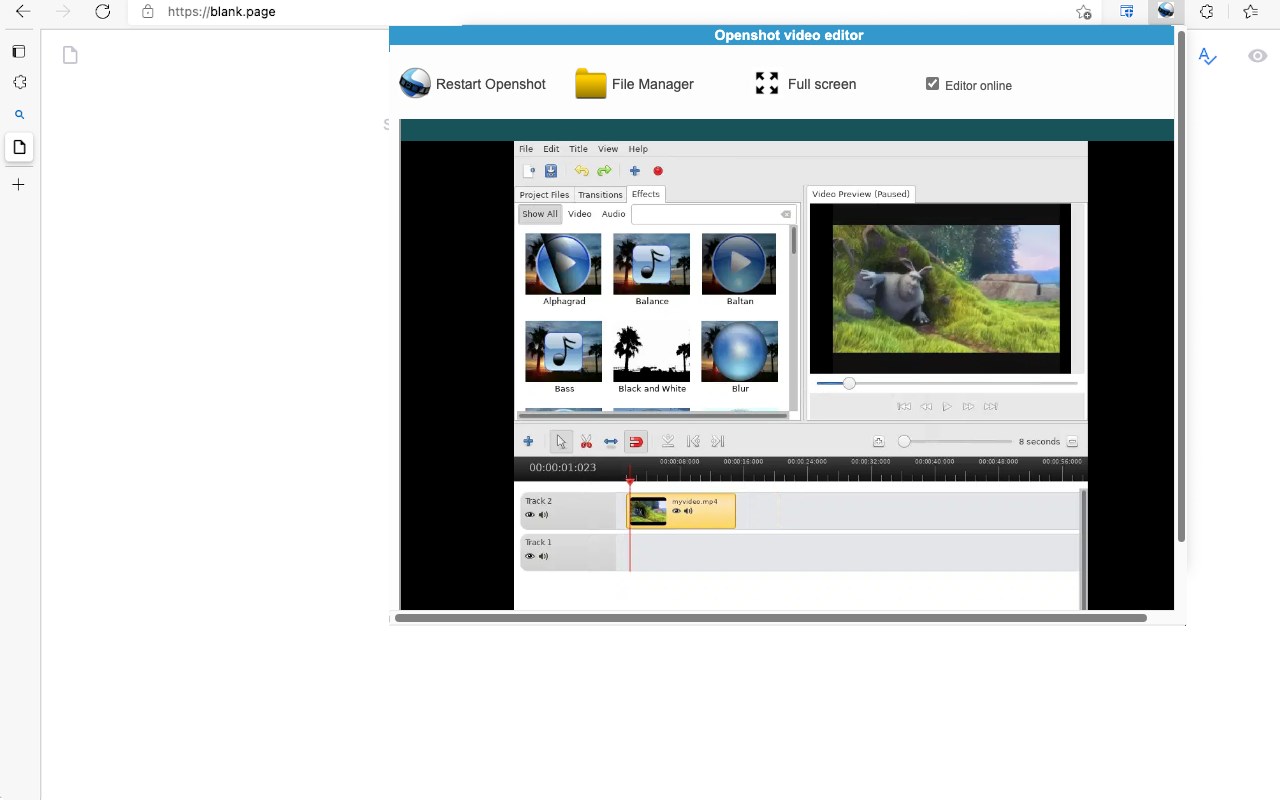Select the arrow Pointer tool
Image resolution: width=1280 pixels, height=800 pixels.
[x=561, y=441]
